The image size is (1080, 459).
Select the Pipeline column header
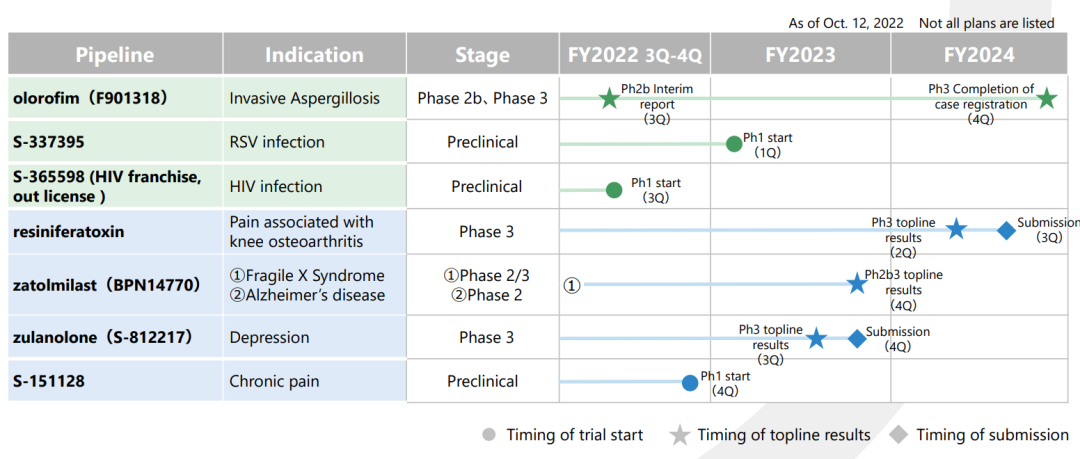(115, 55)
